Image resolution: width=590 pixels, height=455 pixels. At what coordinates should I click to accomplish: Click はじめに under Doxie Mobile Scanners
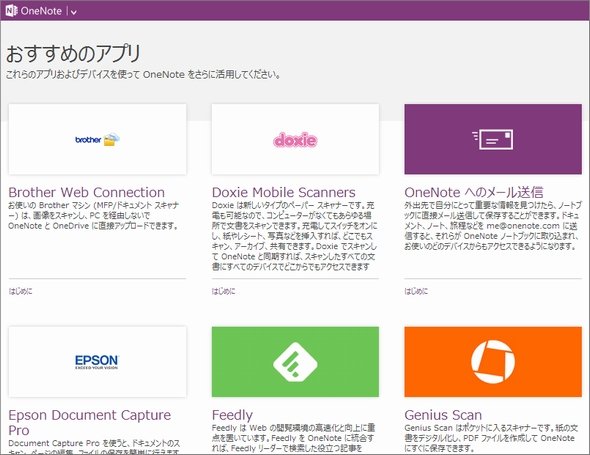pyautogui.click(x=224, y=291)
